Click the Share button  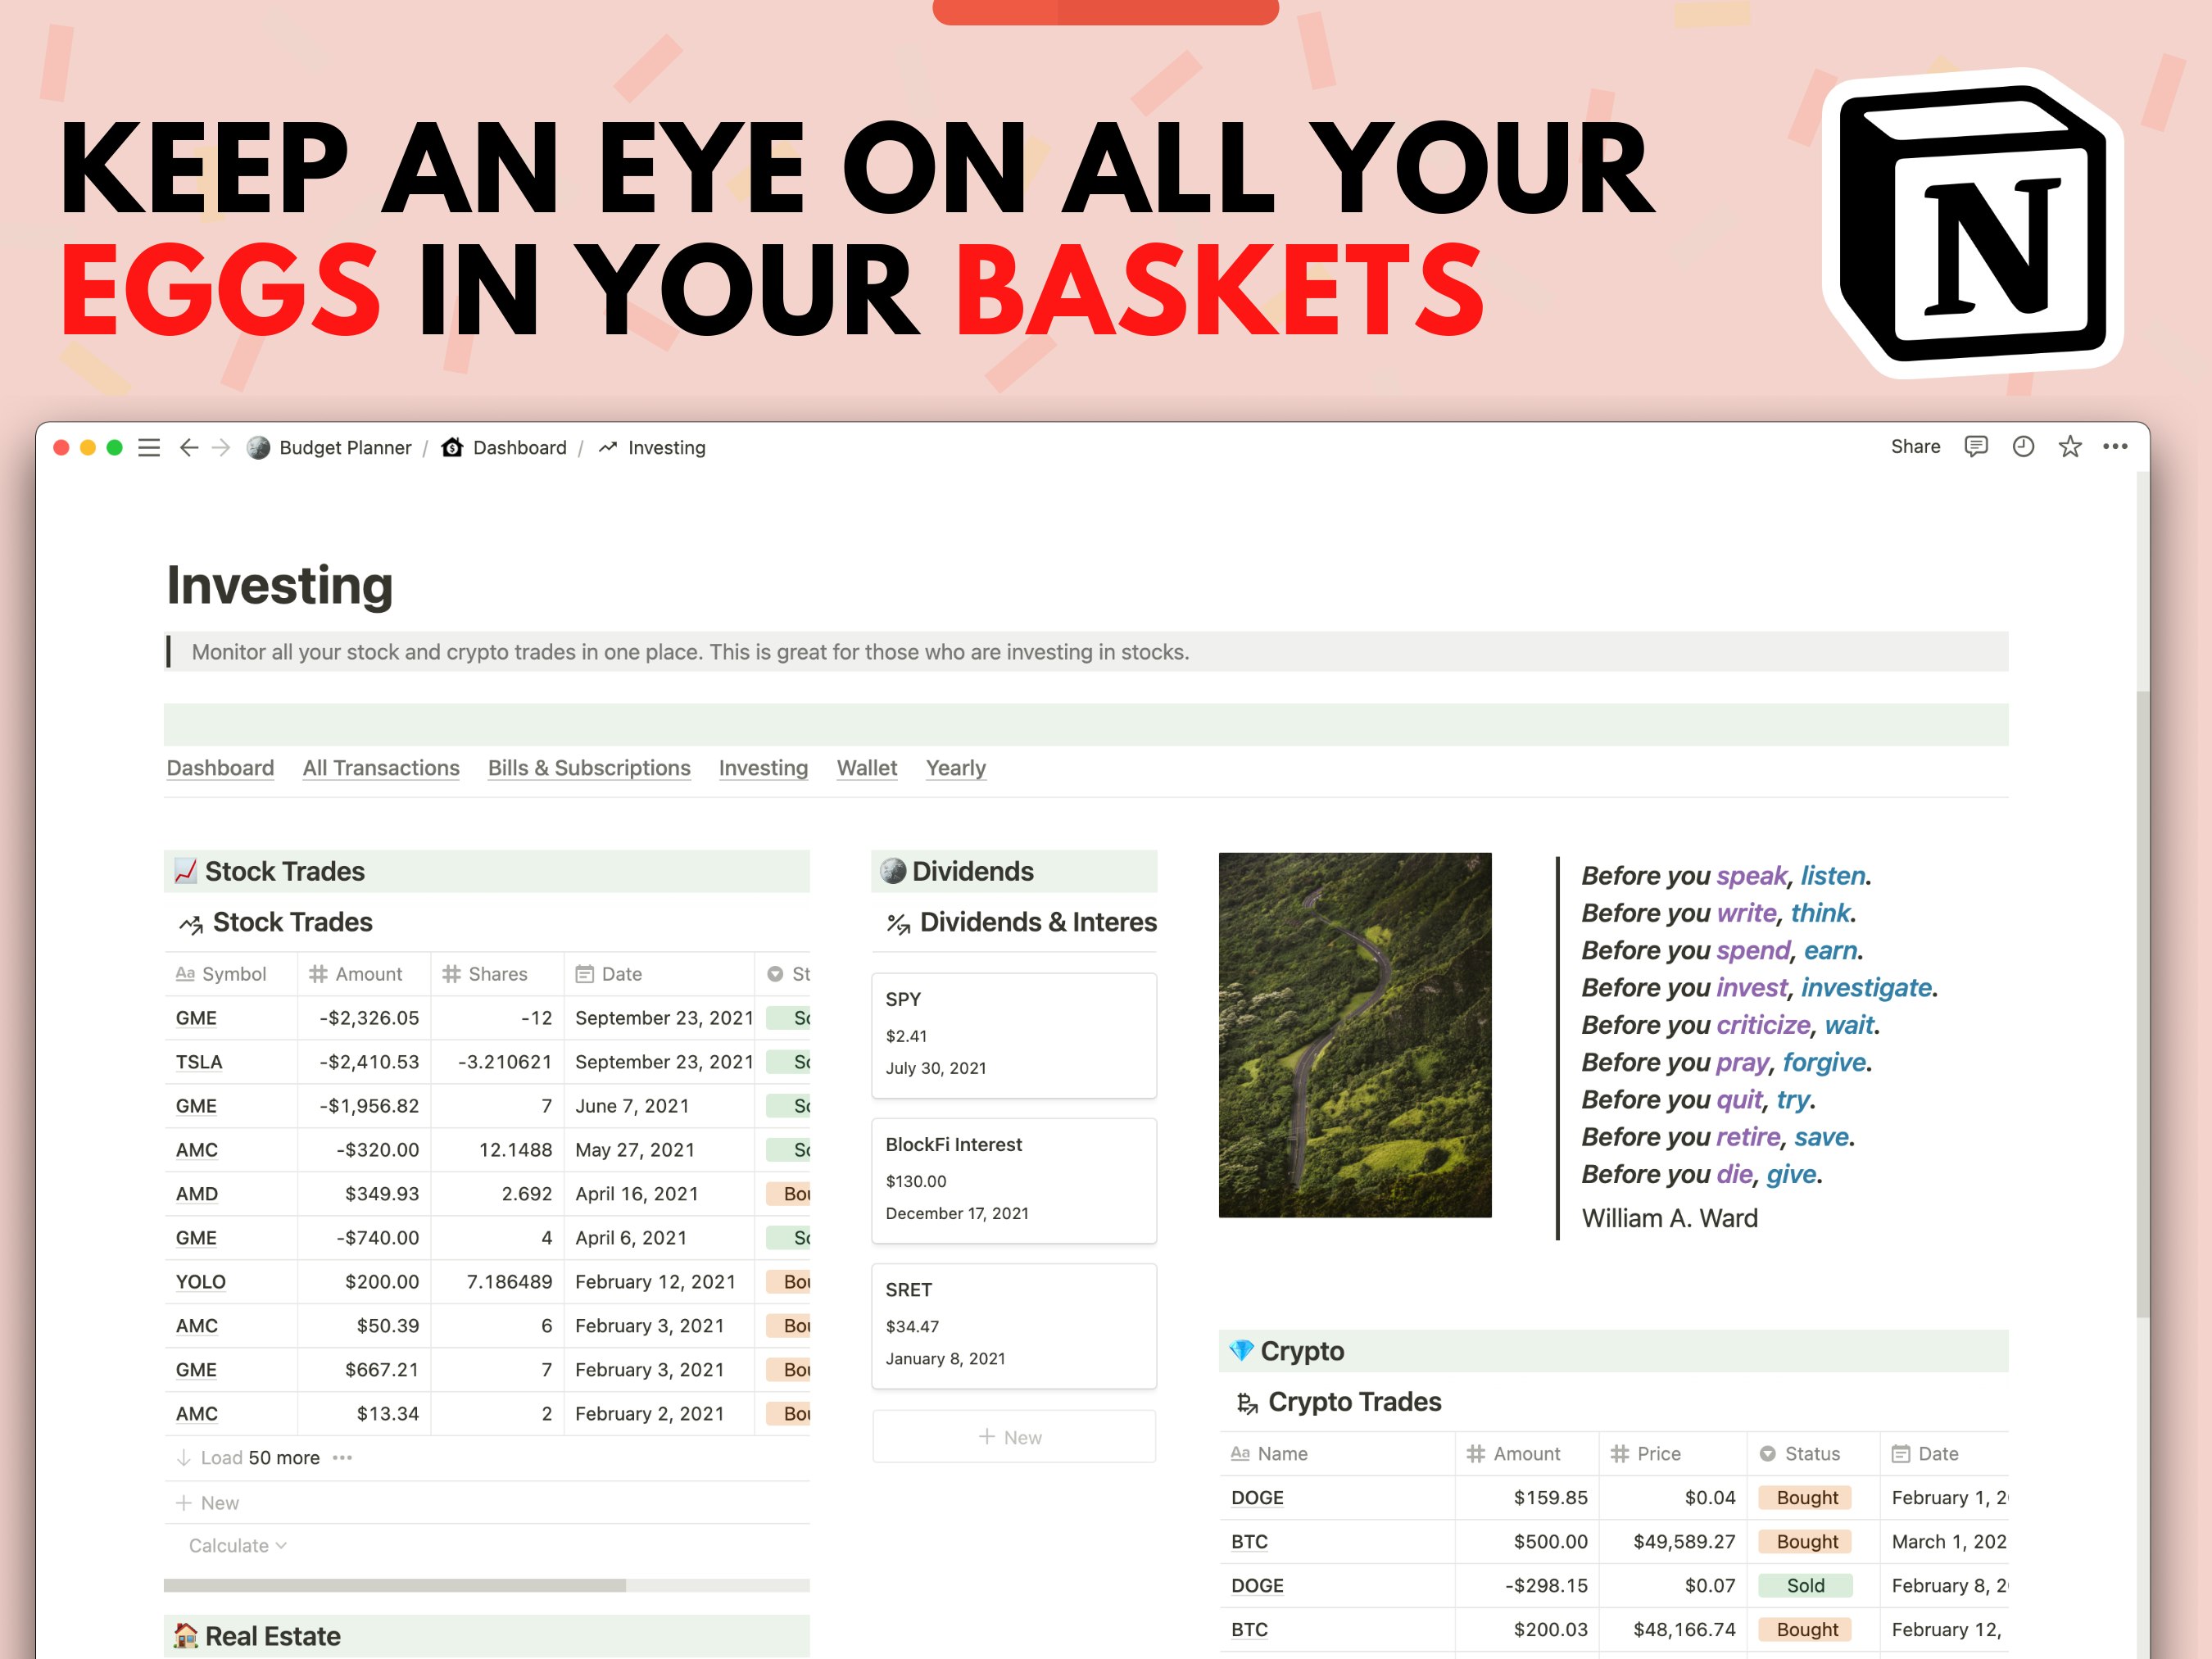pos(1915,446)
